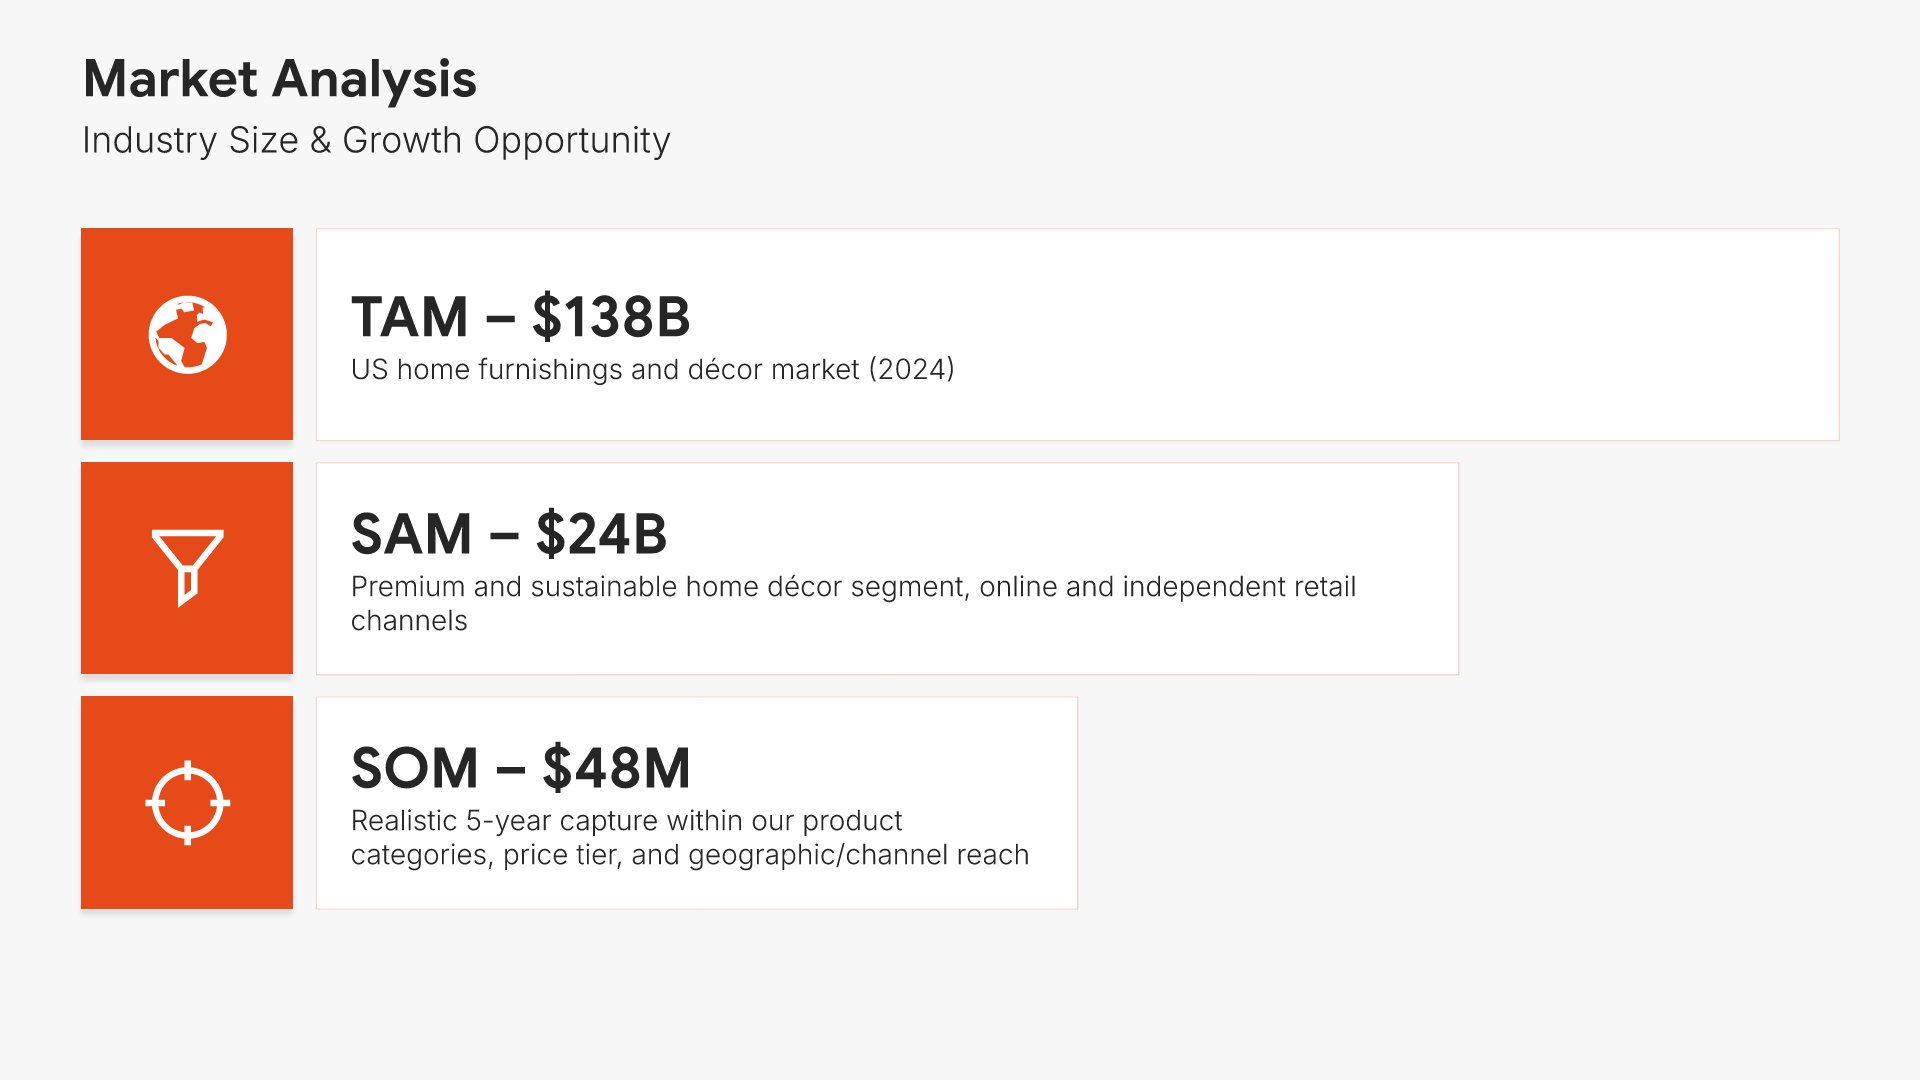Click the crosshair target icon beside SOM
Viewport: 1920px width, 1080px height.
pyautogui.click(x=187, y=802)
